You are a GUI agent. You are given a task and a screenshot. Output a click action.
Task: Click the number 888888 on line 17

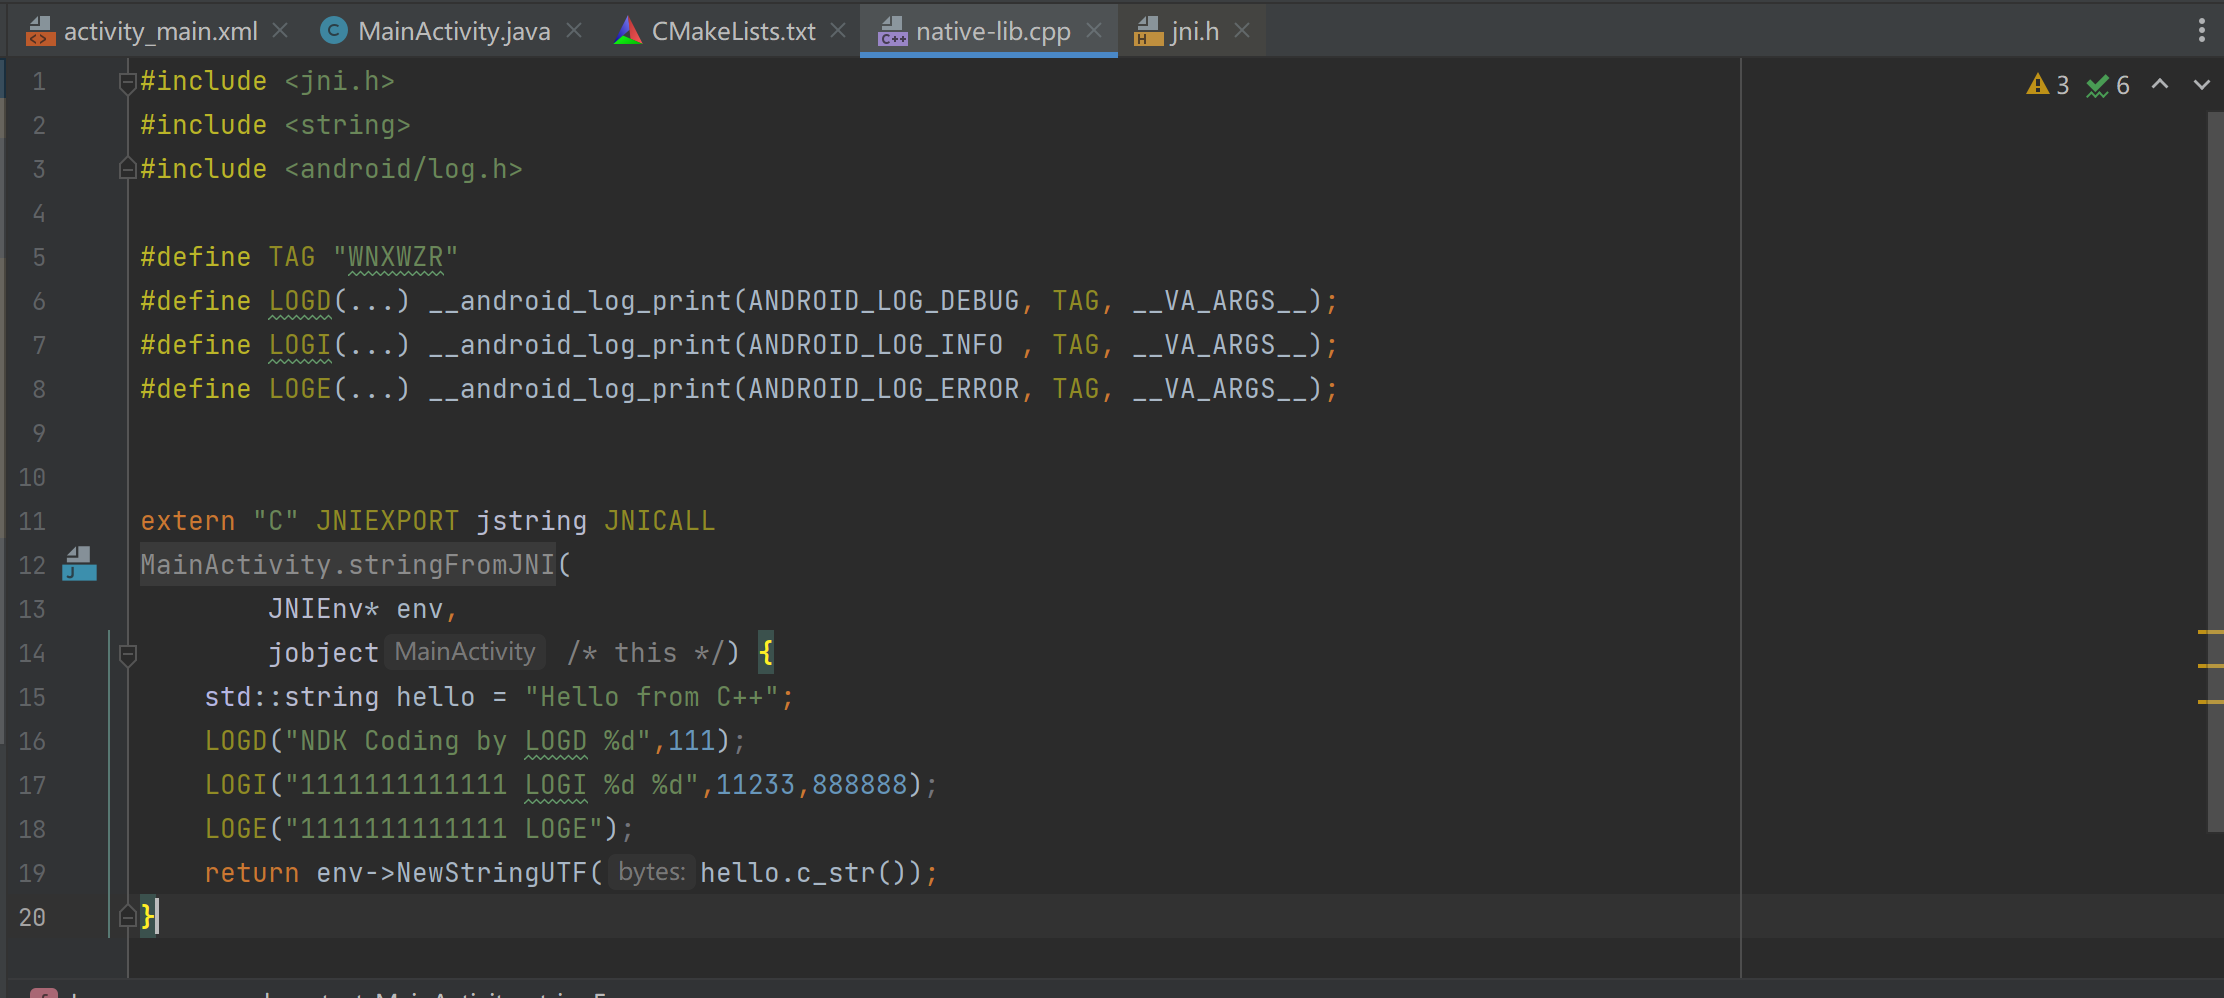pos(860,785)
